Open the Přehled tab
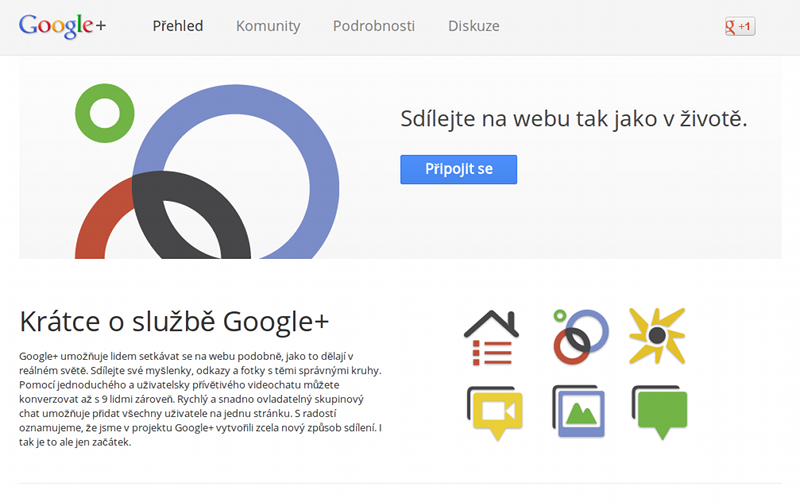Screen dimensions: 800x502 click(178, 26)
